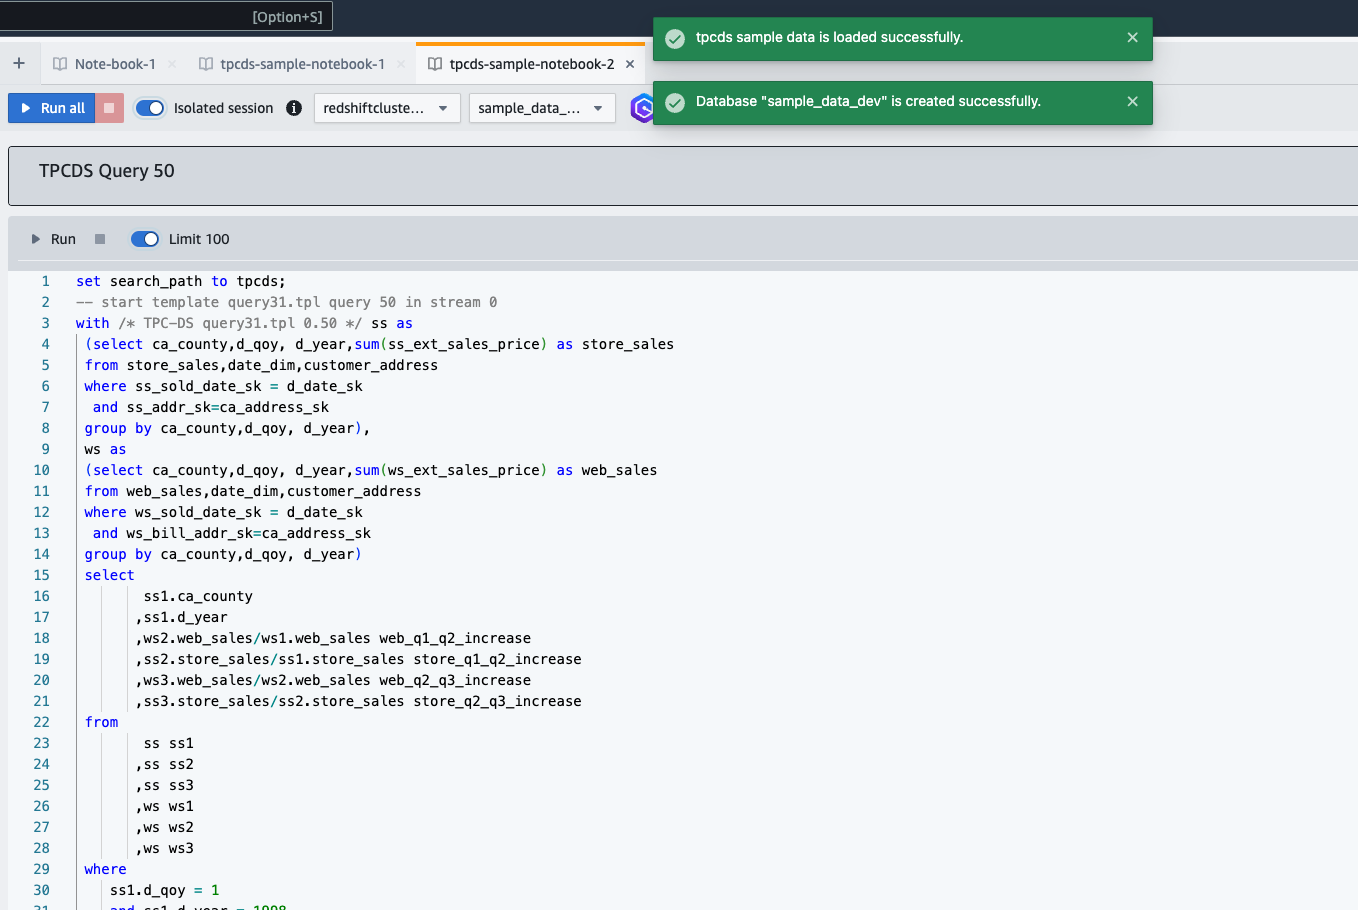Close the tpcds-sample-notebook-1 tab

401,64
